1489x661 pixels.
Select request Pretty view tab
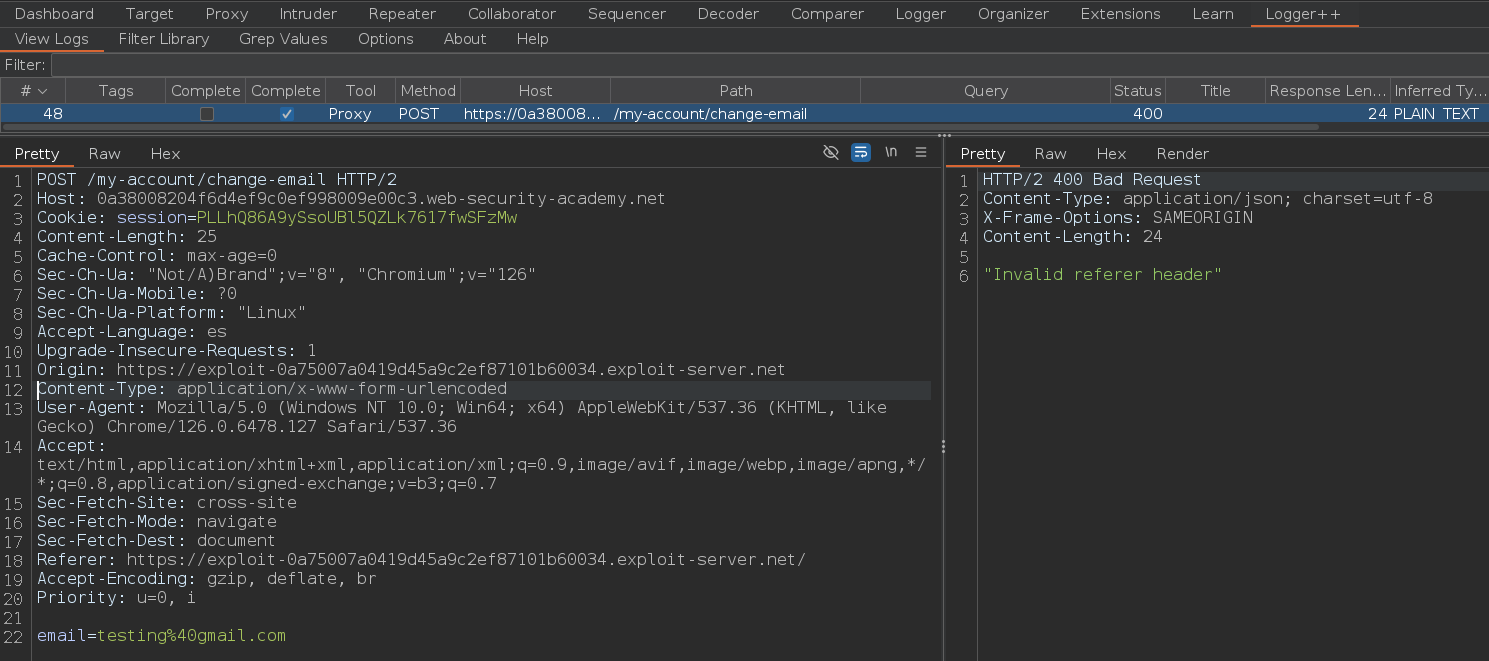tap(37, 154)
